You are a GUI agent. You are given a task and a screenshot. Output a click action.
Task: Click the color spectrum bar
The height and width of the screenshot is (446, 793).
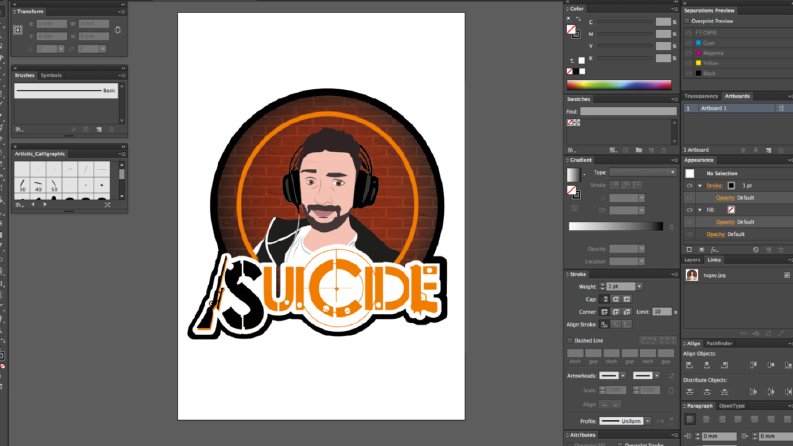(619, 85)
